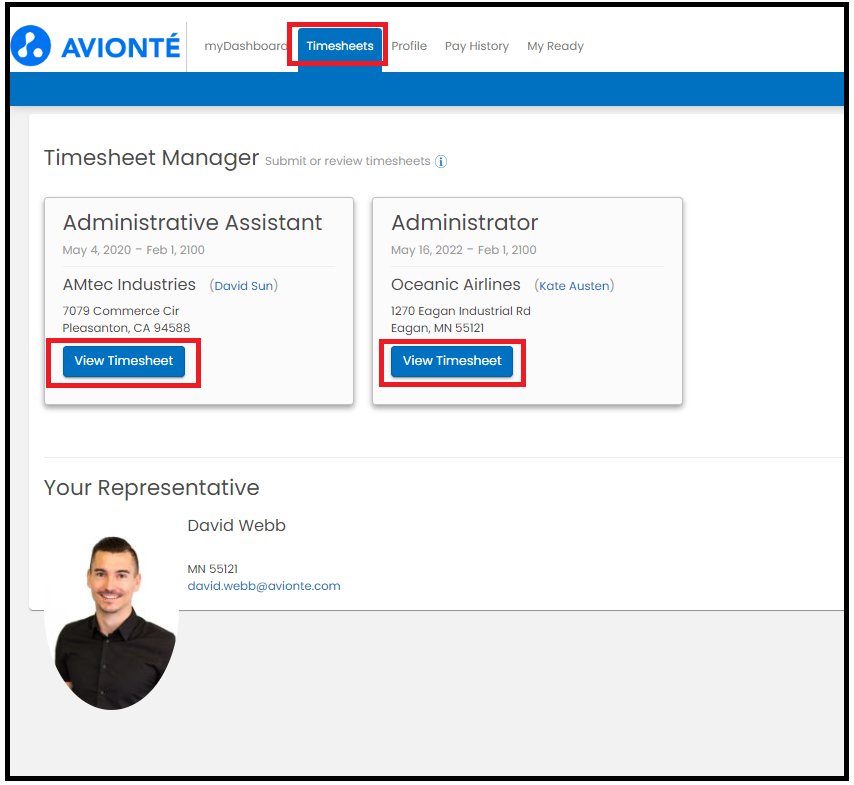Click the Submit or review timesheets subtitle
The width and height of the screenshot is (854, 785).
pyautogui.click(x=347, y=161)
